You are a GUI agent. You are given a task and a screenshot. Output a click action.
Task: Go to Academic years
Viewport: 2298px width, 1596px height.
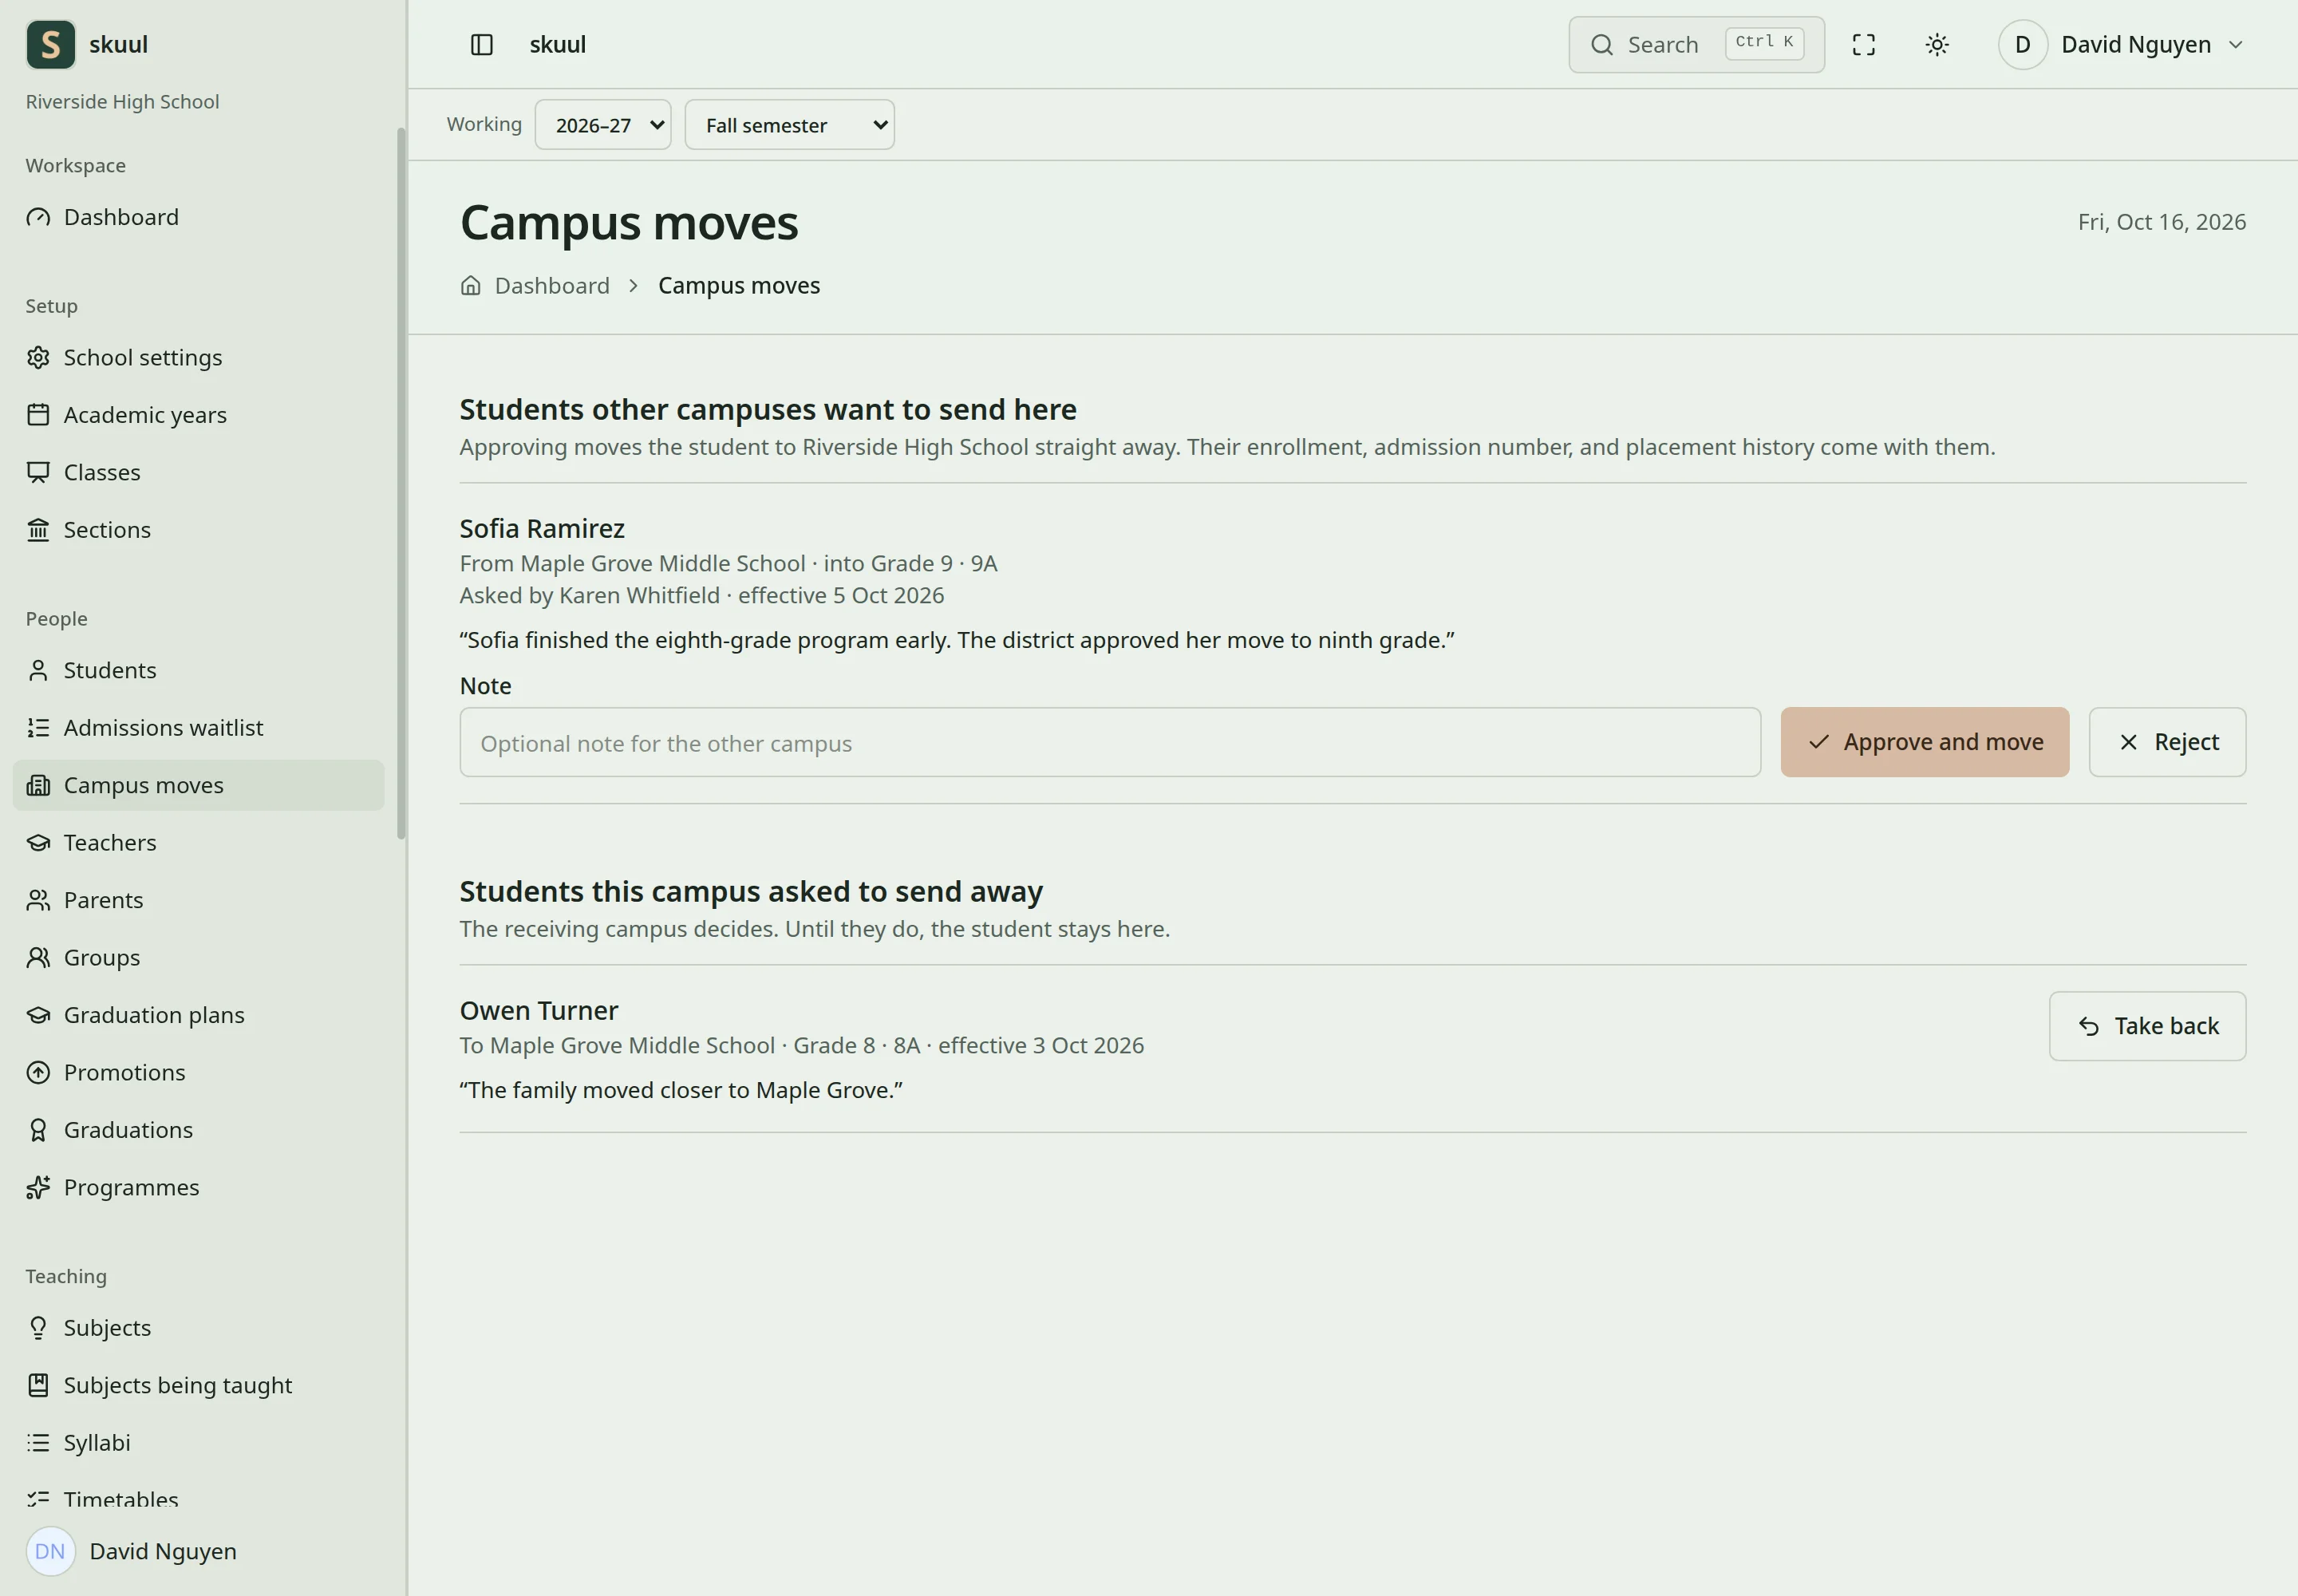pos(198,414)
